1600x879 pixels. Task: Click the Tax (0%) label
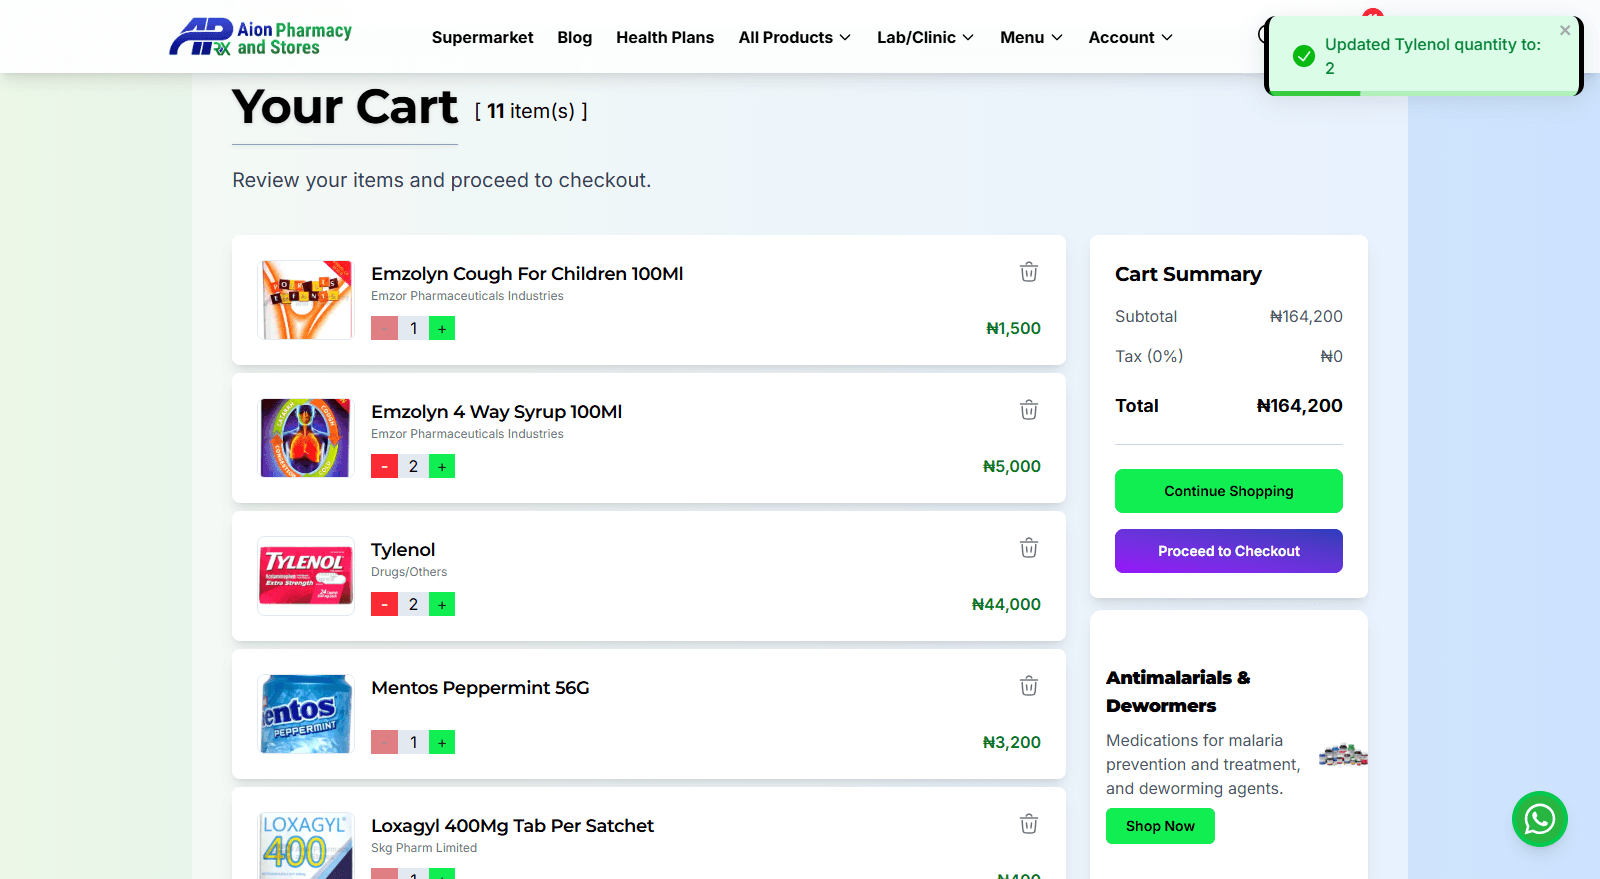(x=1149, y=356)
